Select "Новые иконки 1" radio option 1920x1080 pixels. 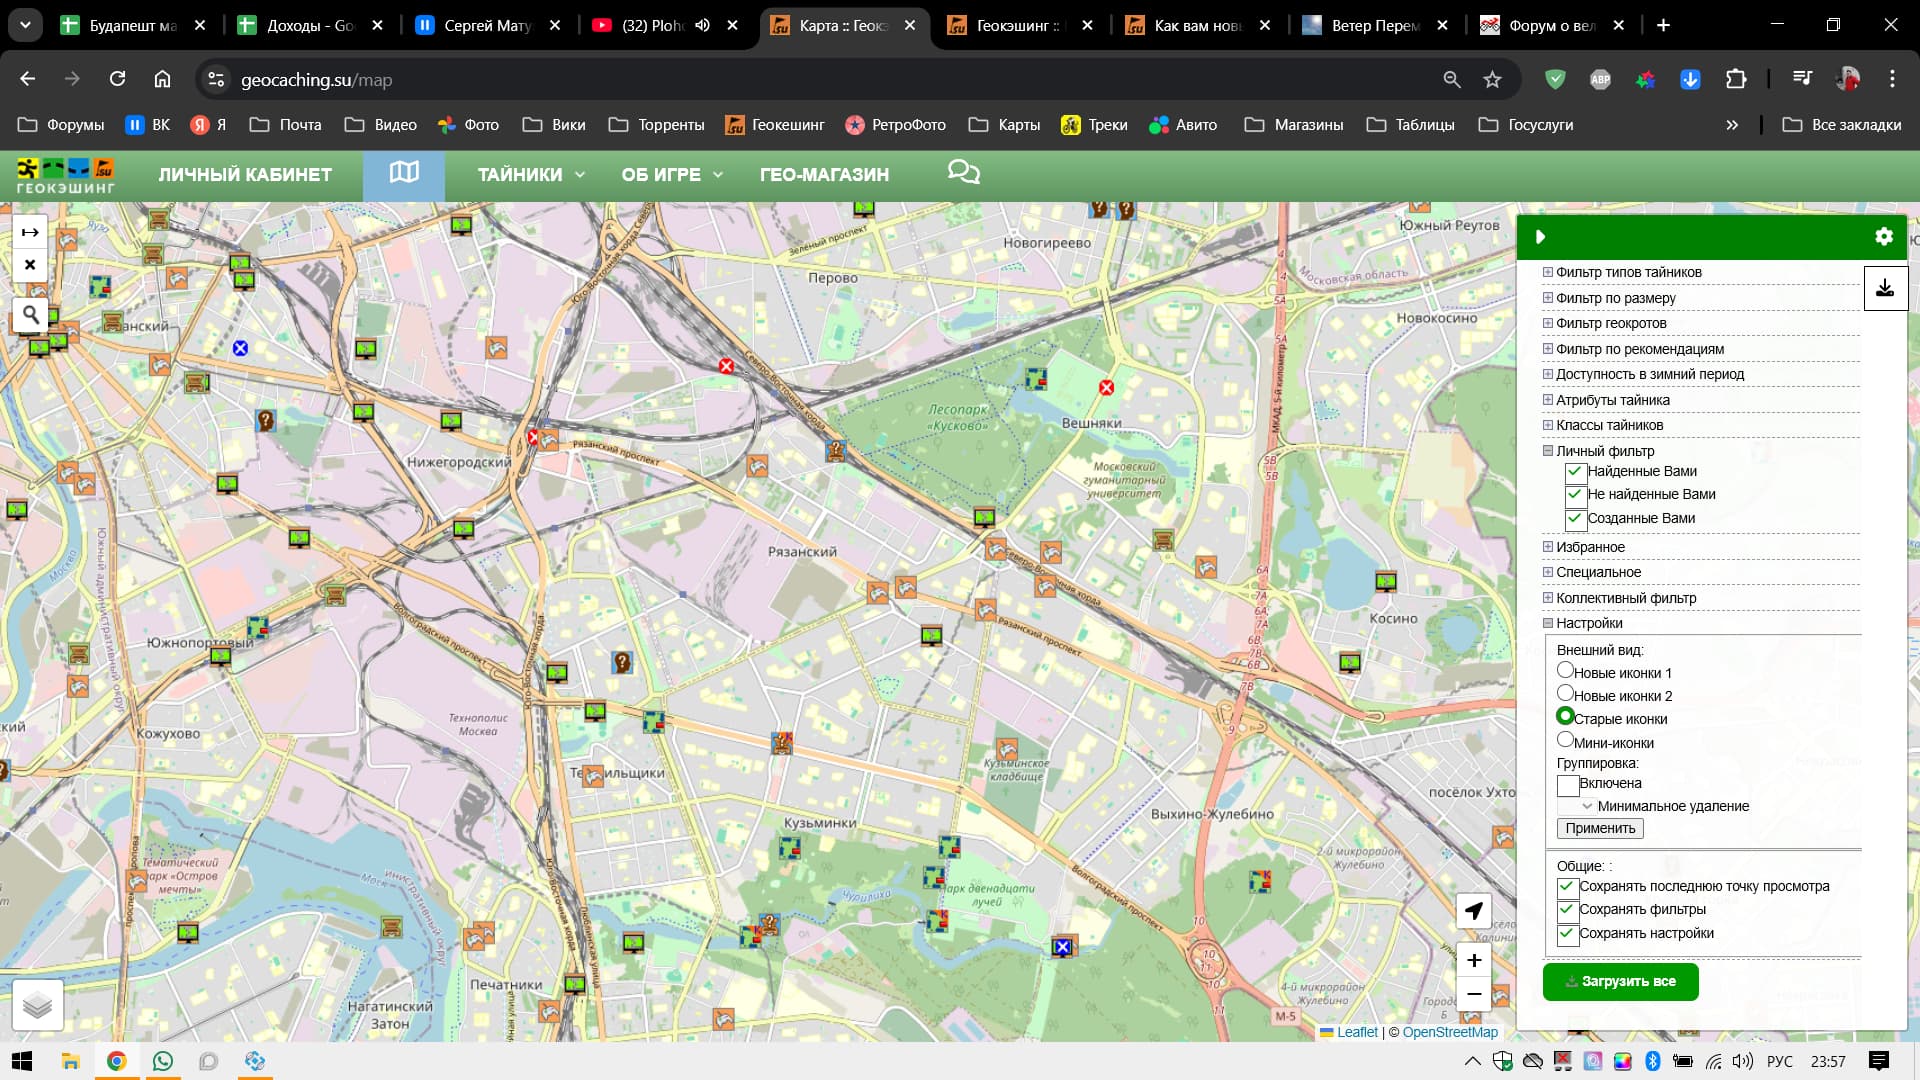[x=1565, y=671]
